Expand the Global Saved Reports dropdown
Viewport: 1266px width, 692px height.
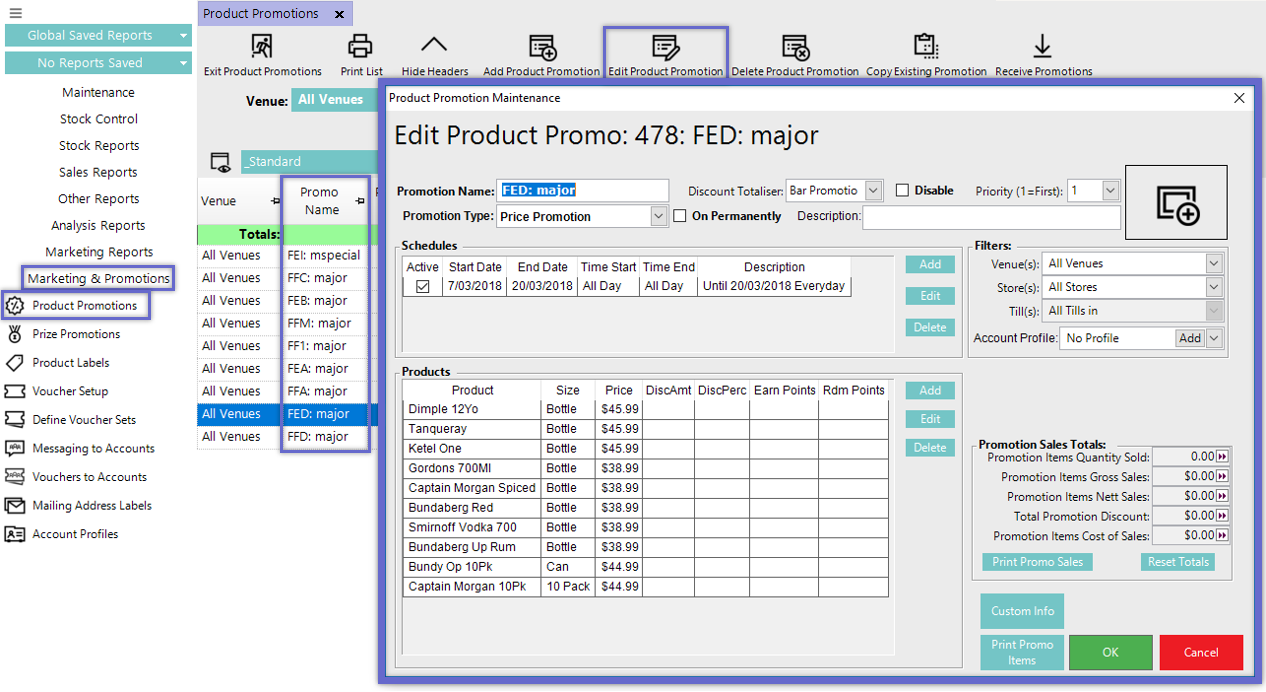tap(184, 36)
